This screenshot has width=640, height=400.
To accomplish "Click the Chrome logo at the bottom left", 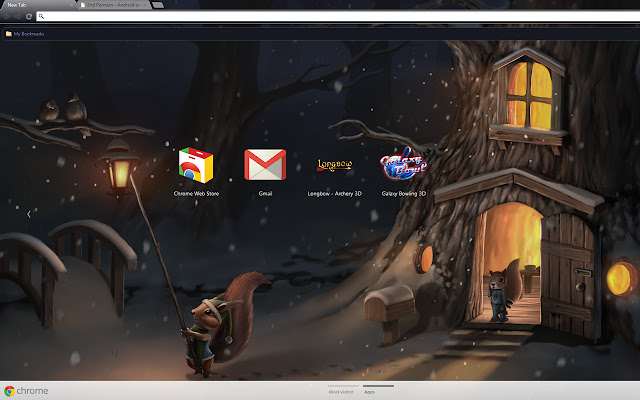I will [26, 391].
